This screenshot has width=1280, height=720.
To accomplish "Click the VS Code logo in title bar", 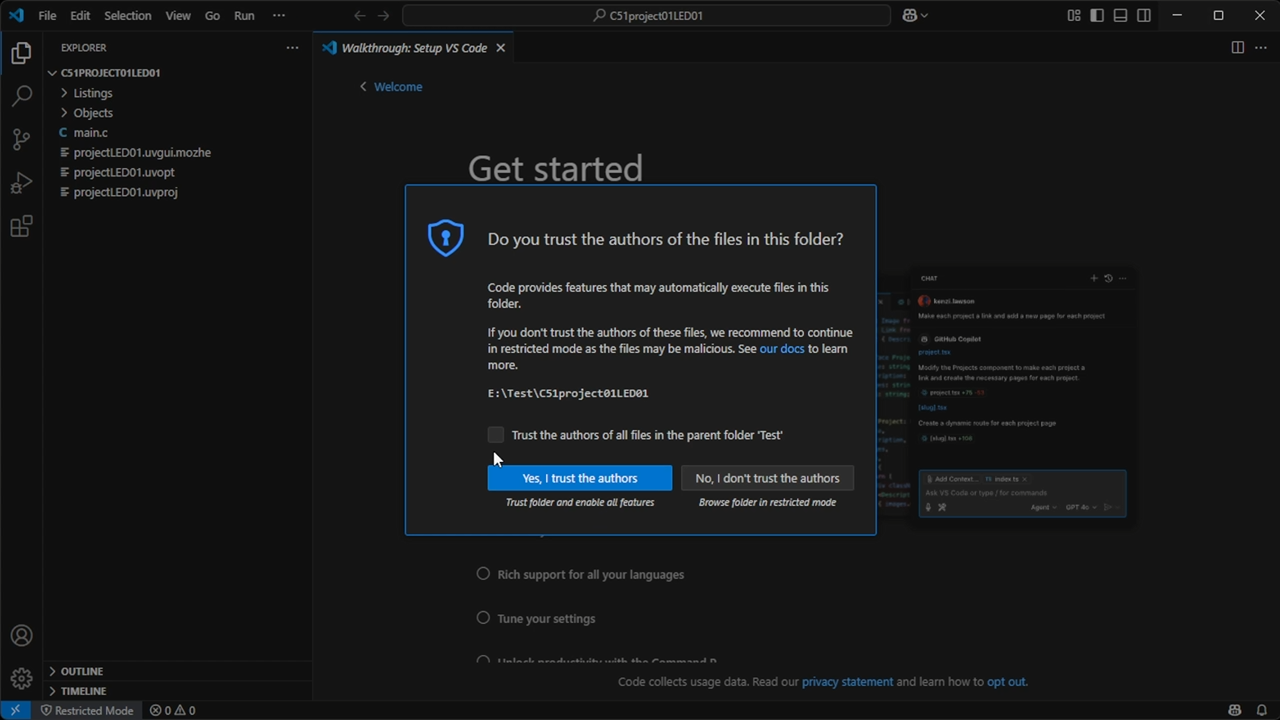I will coord(16,15).
